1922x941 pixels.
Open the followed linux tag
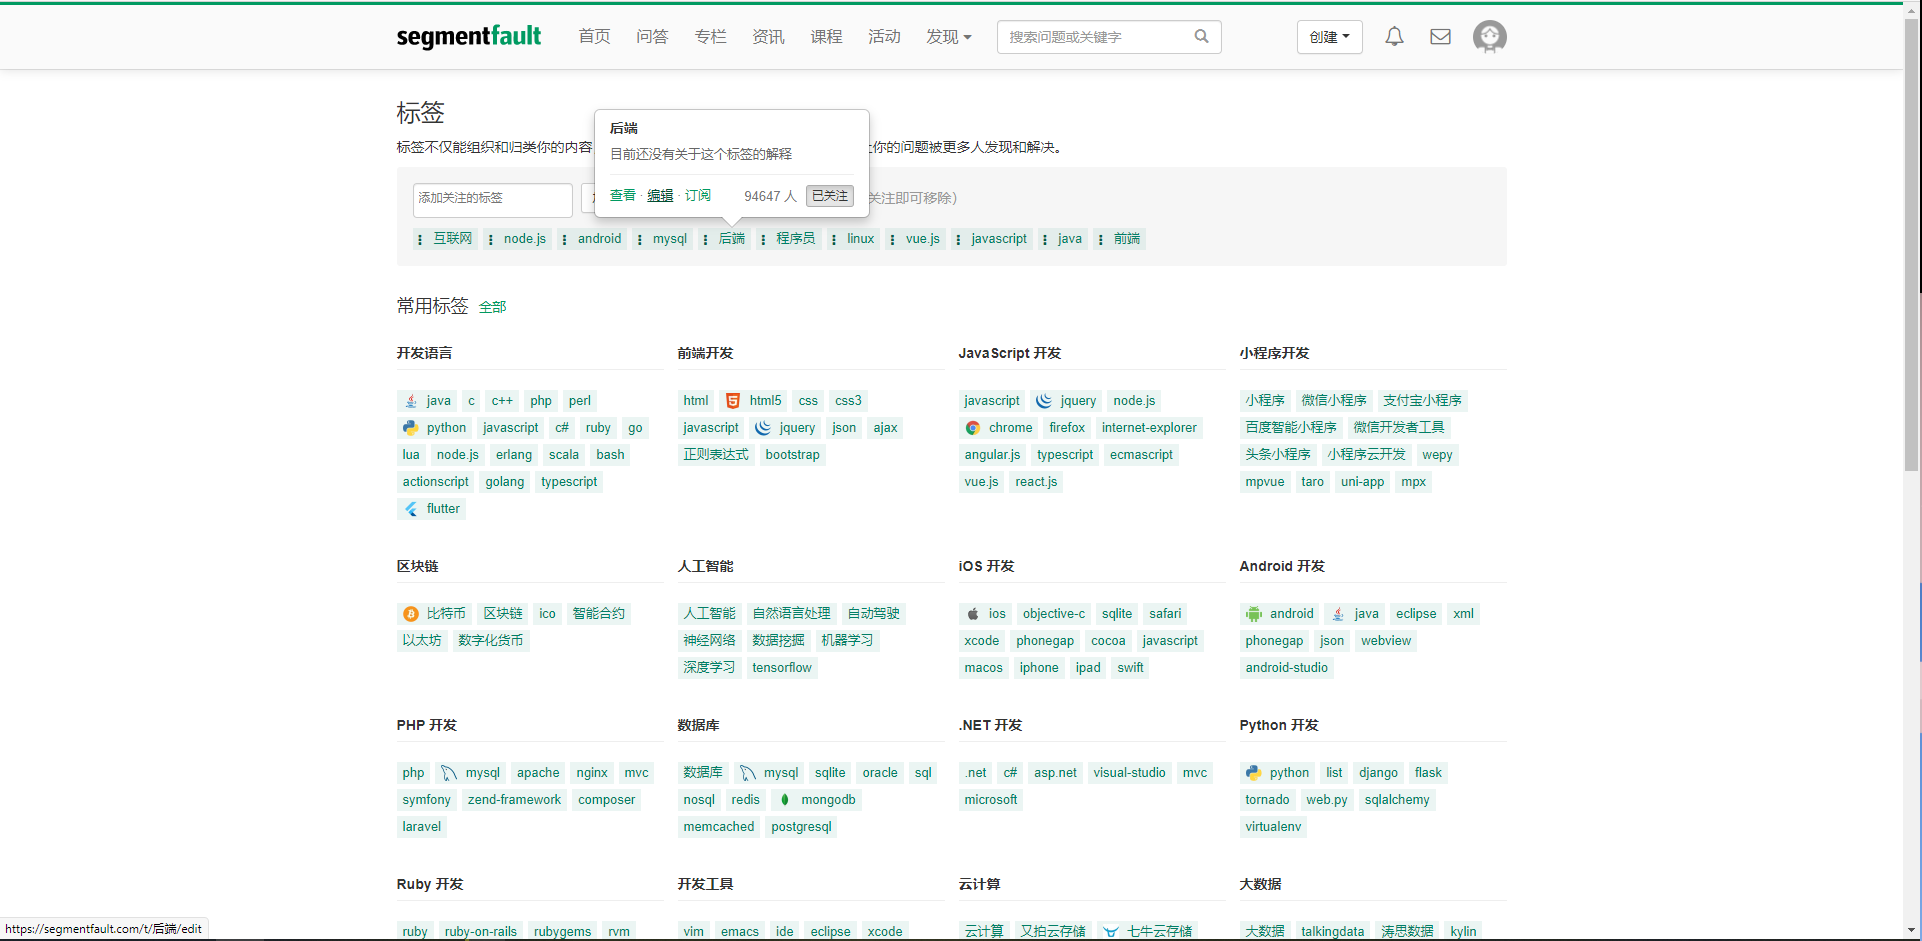click(860, 239)
